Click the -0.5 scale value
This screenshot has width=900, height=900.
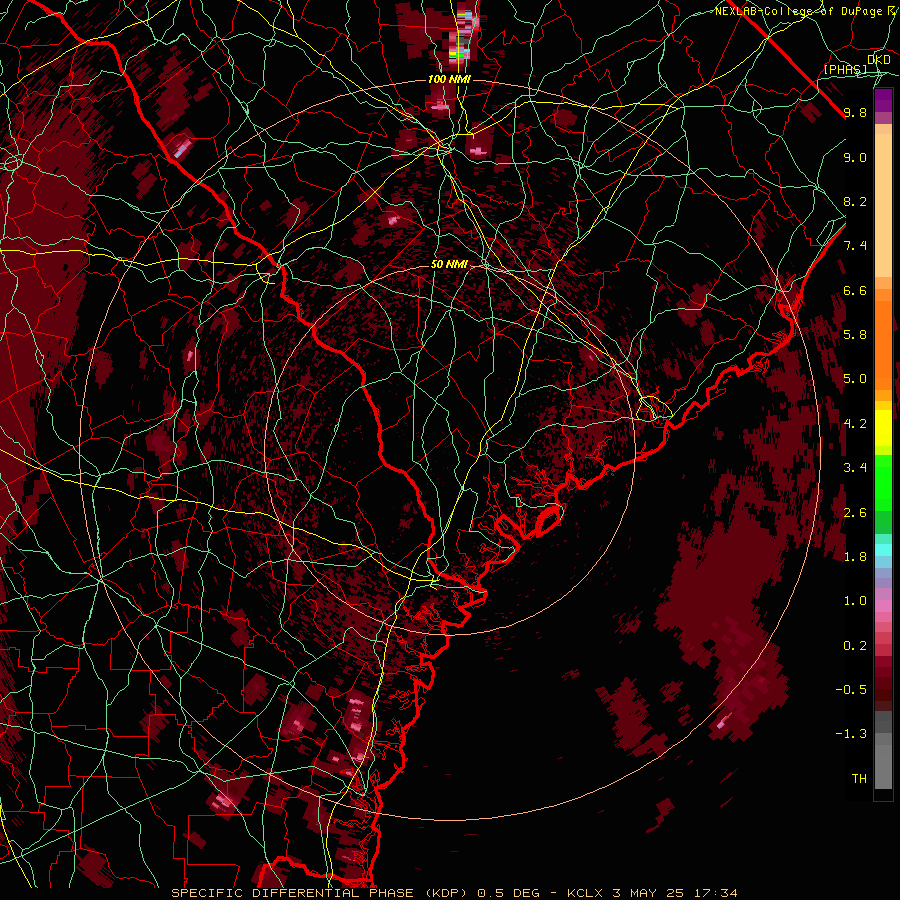tap(851, 690)
